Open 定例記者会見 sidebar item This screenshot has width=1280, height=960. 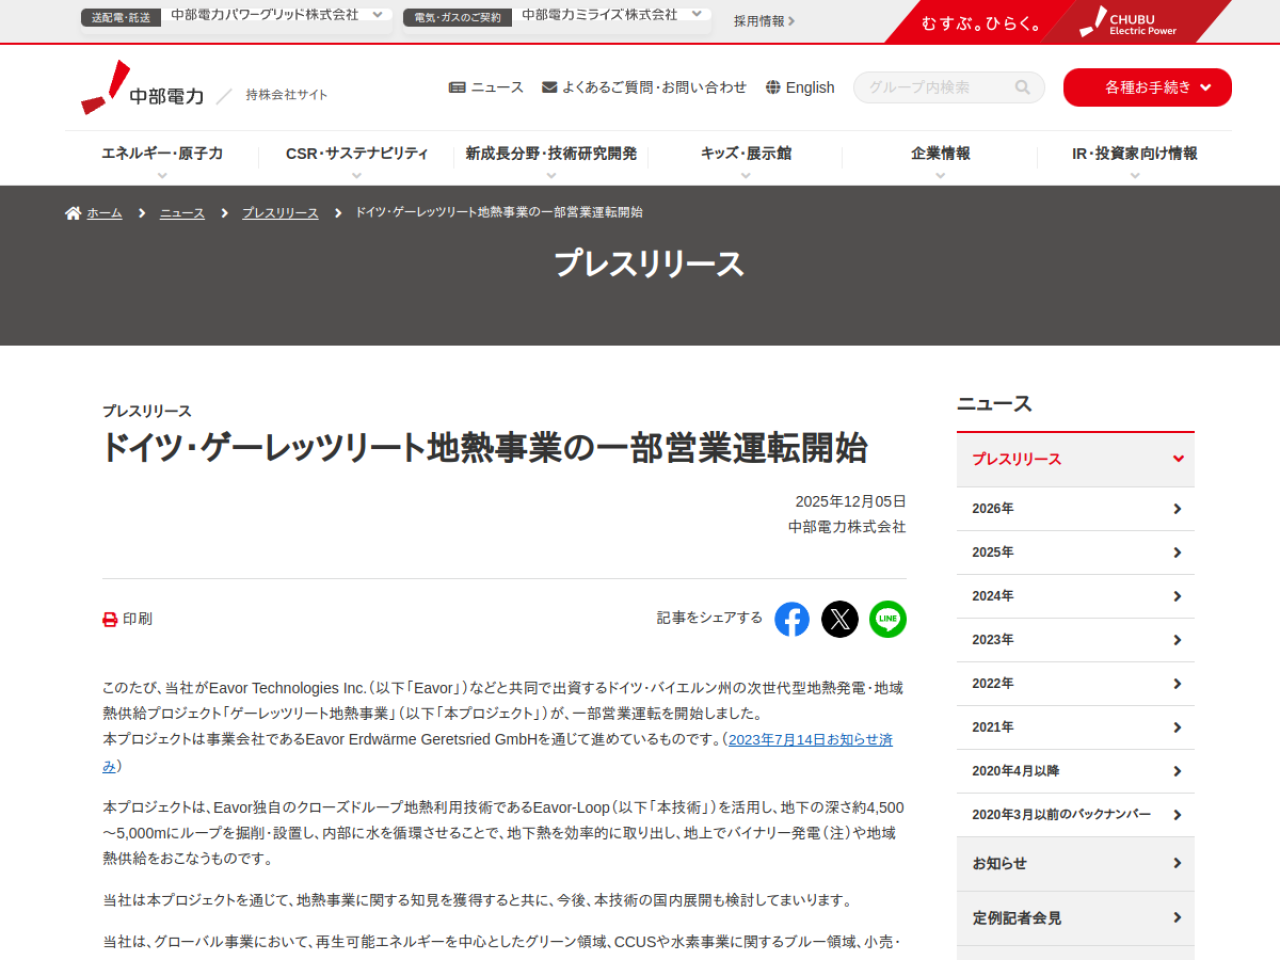coord(1076,918)
